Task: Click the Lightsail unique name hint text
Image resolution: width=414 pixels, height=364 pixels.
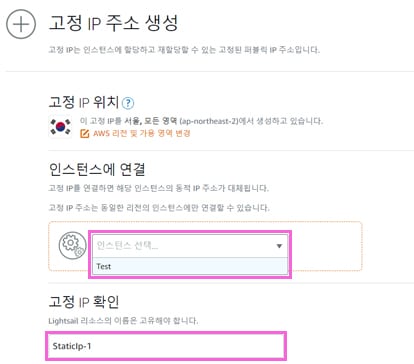Action: tap(123, 321)
